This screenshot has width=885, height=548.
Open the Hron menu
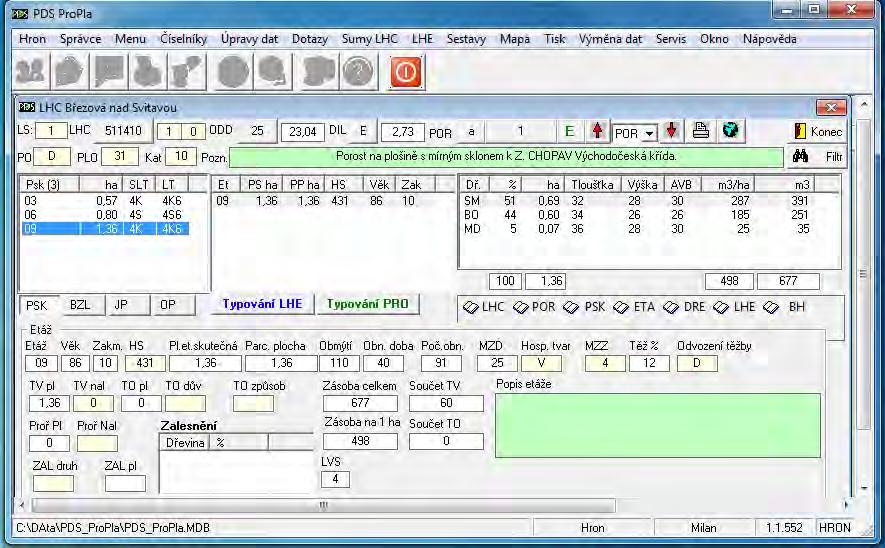32,39
